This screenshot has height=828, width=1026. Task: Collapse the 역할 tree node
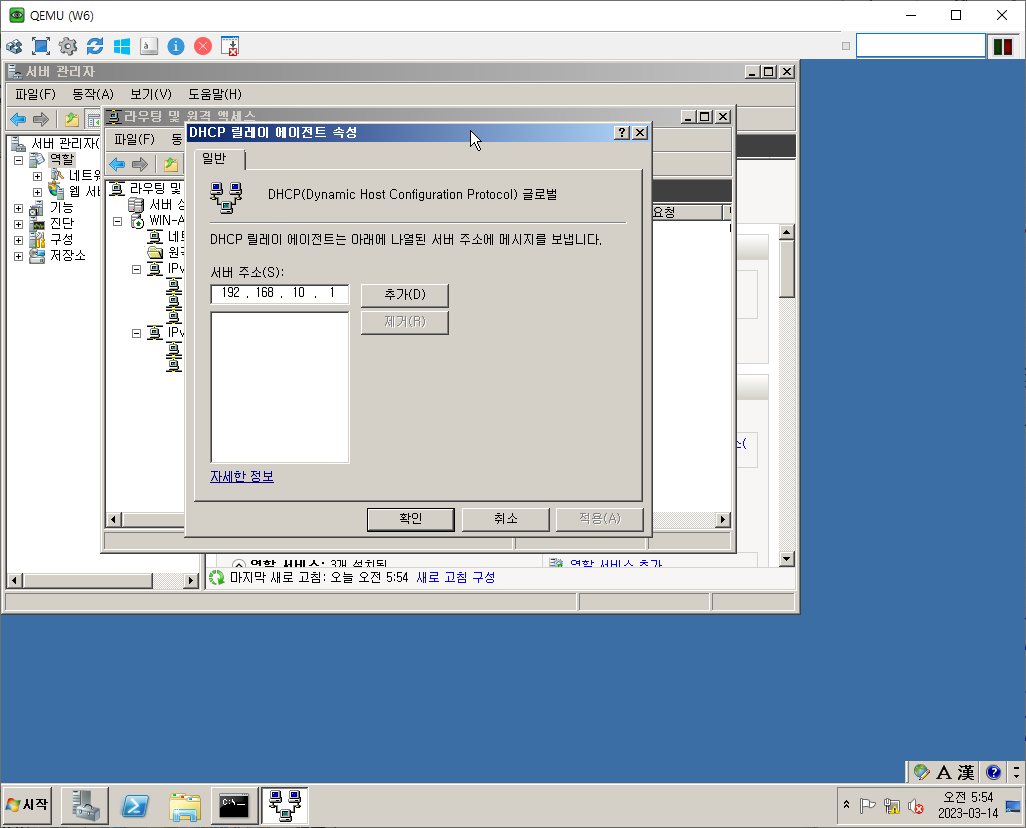(18, 160)
